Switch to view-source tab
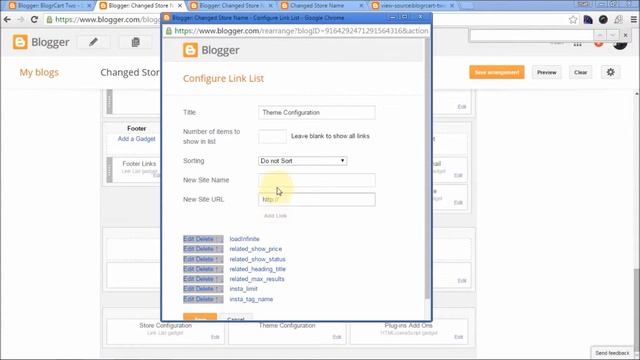Image resolution: width=640 pixels, height=360 pixels. (x=413, y=6)
